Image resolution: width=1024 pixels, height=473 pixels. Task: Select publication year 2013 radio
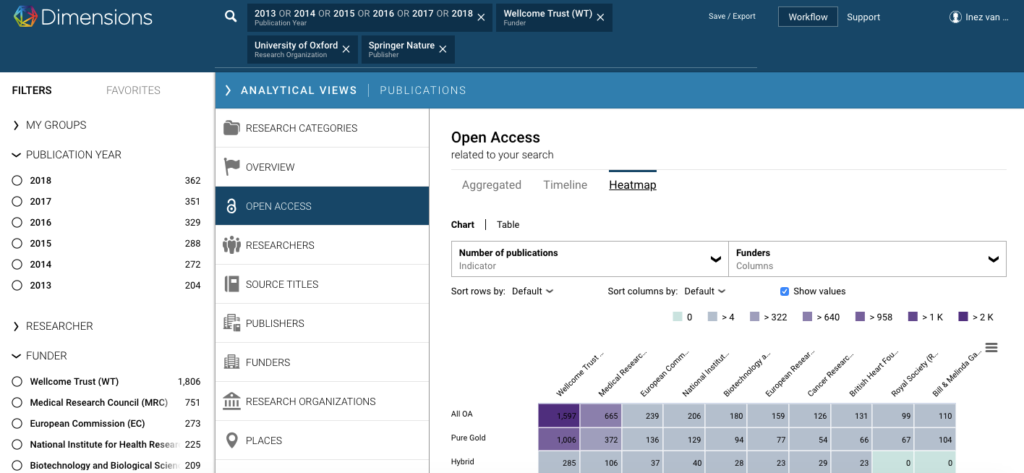(17, 285)
